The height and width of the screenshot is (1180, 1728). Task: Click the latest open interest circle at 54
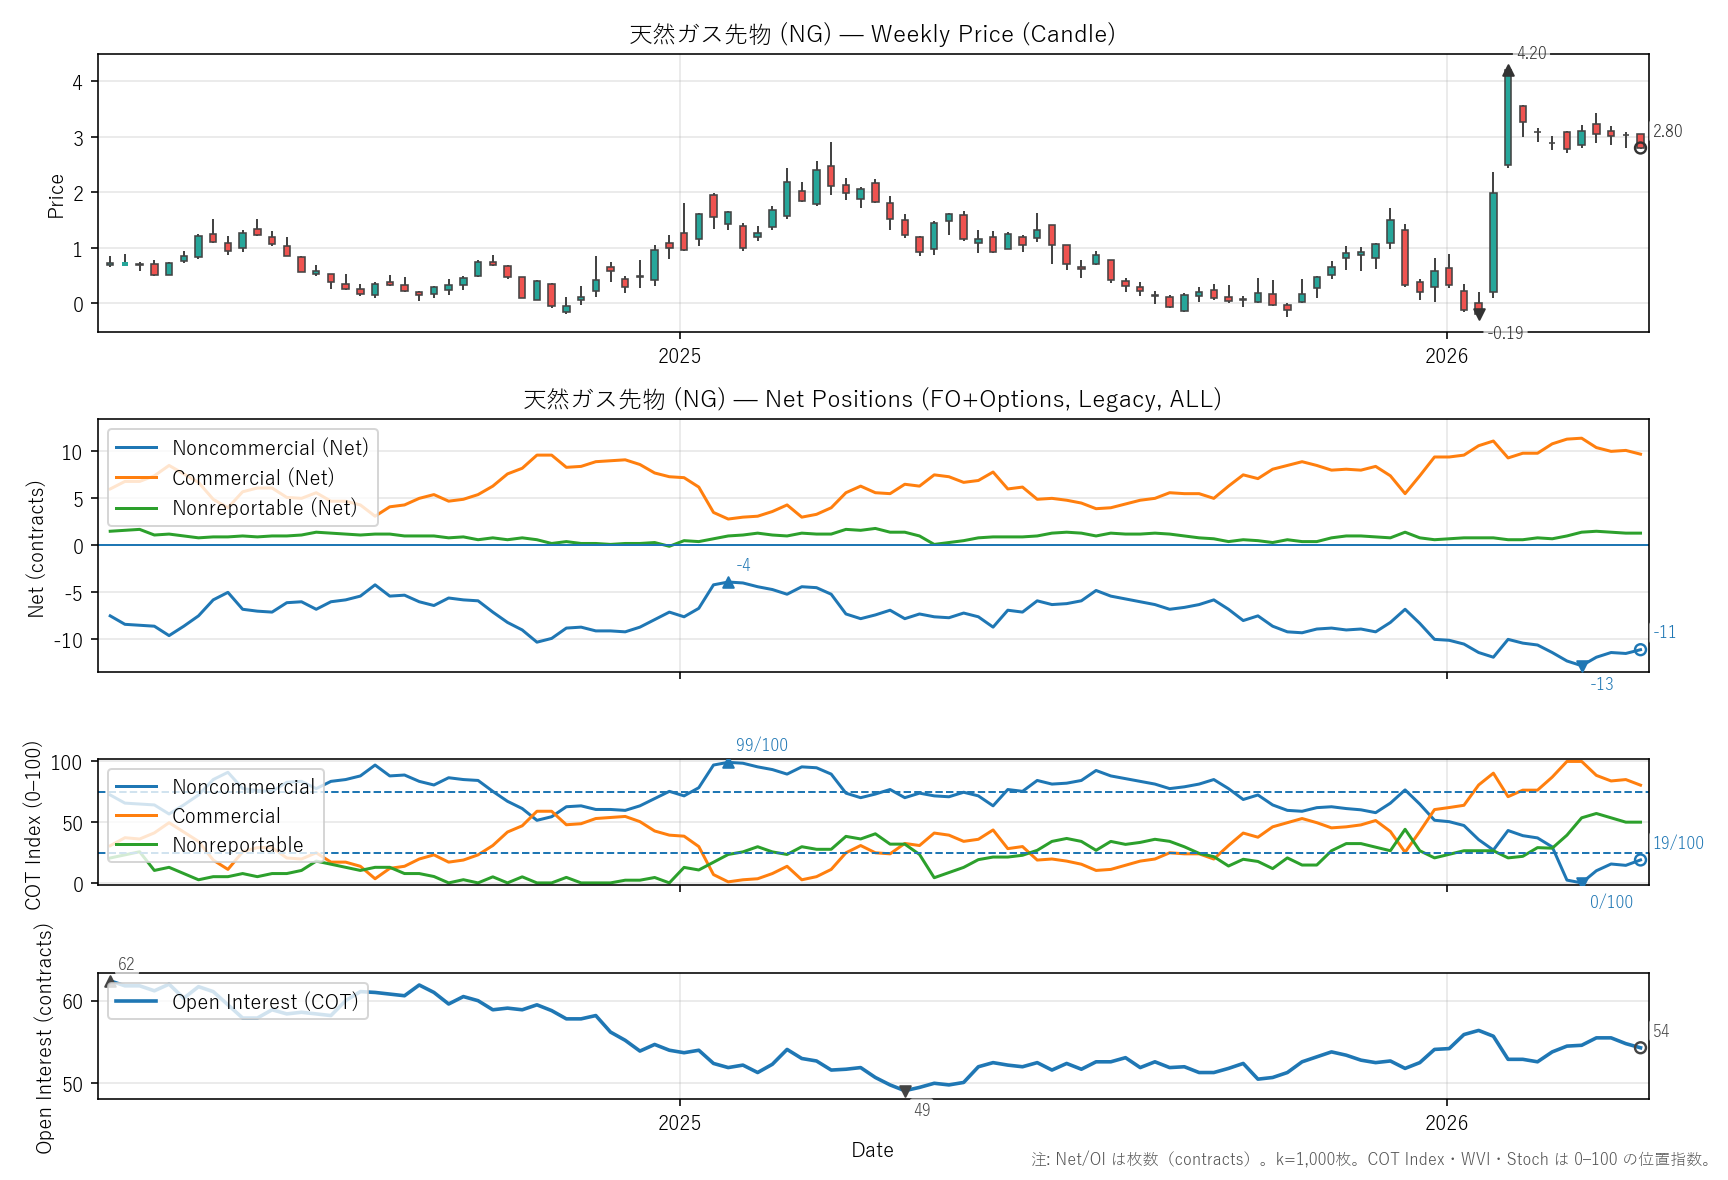[x=1640, y=1048]
